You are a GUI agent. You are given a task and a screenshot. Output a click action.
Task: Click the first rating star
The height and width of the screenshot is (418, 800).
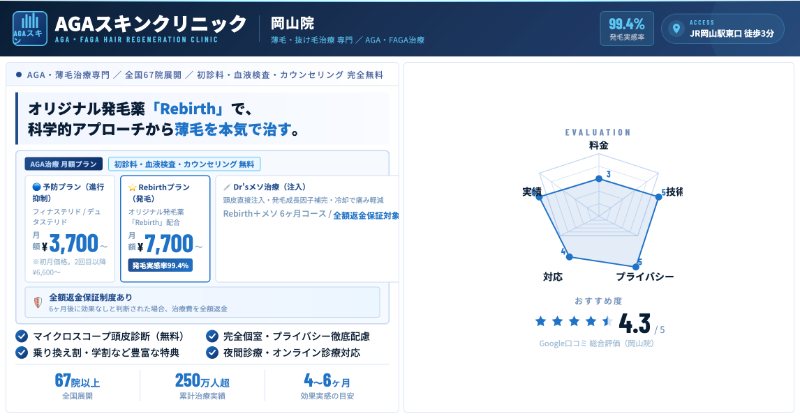pos(541,322)
